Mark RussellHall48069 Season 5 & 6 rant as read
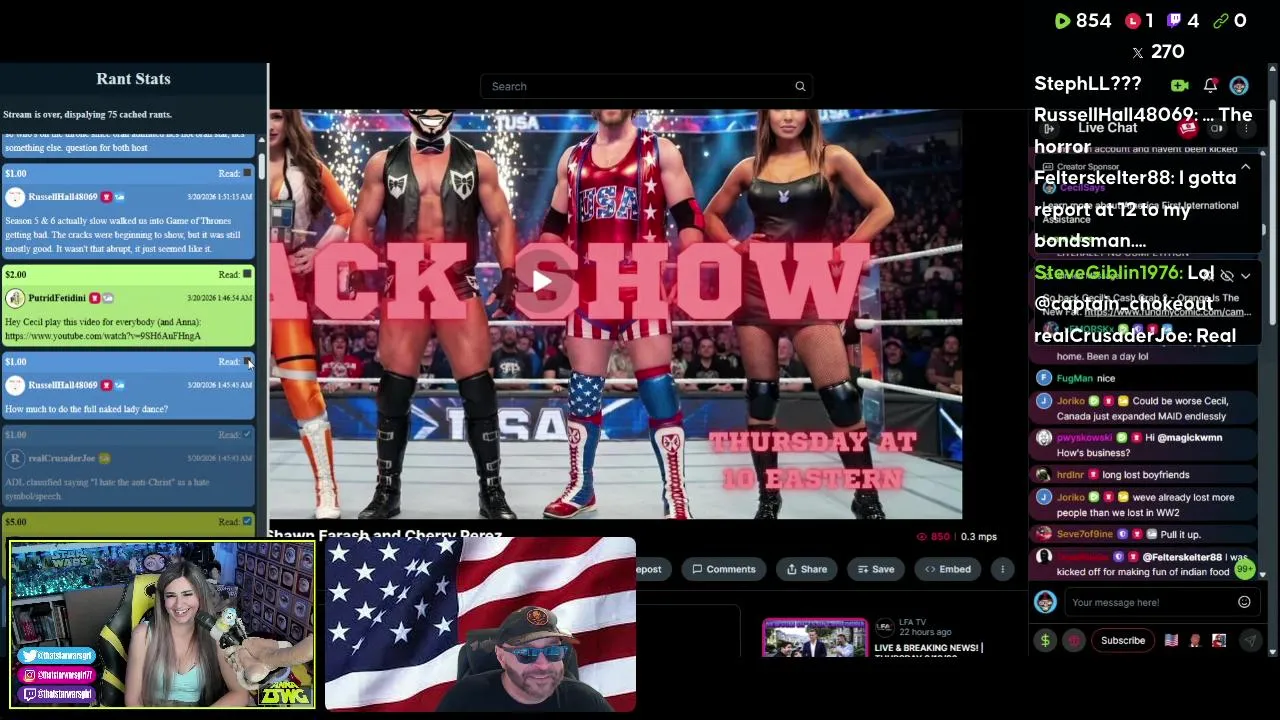Image resolution: width=1280 pixels, height=720 pixels. (248, 173)
